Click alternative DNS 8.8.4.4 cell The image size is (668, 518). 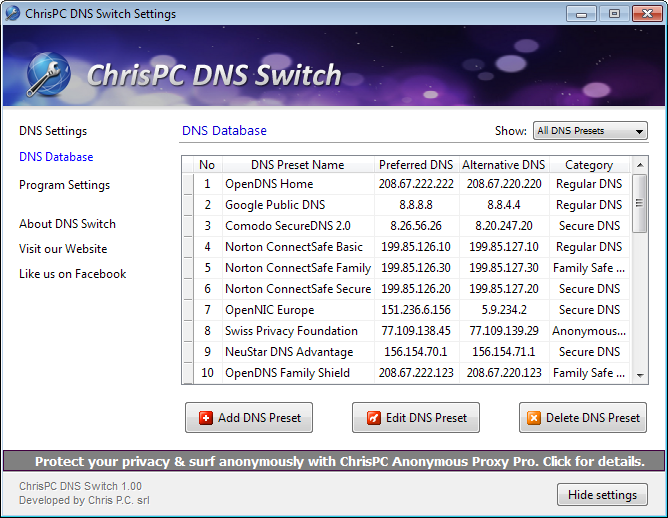tap(504, 205)
